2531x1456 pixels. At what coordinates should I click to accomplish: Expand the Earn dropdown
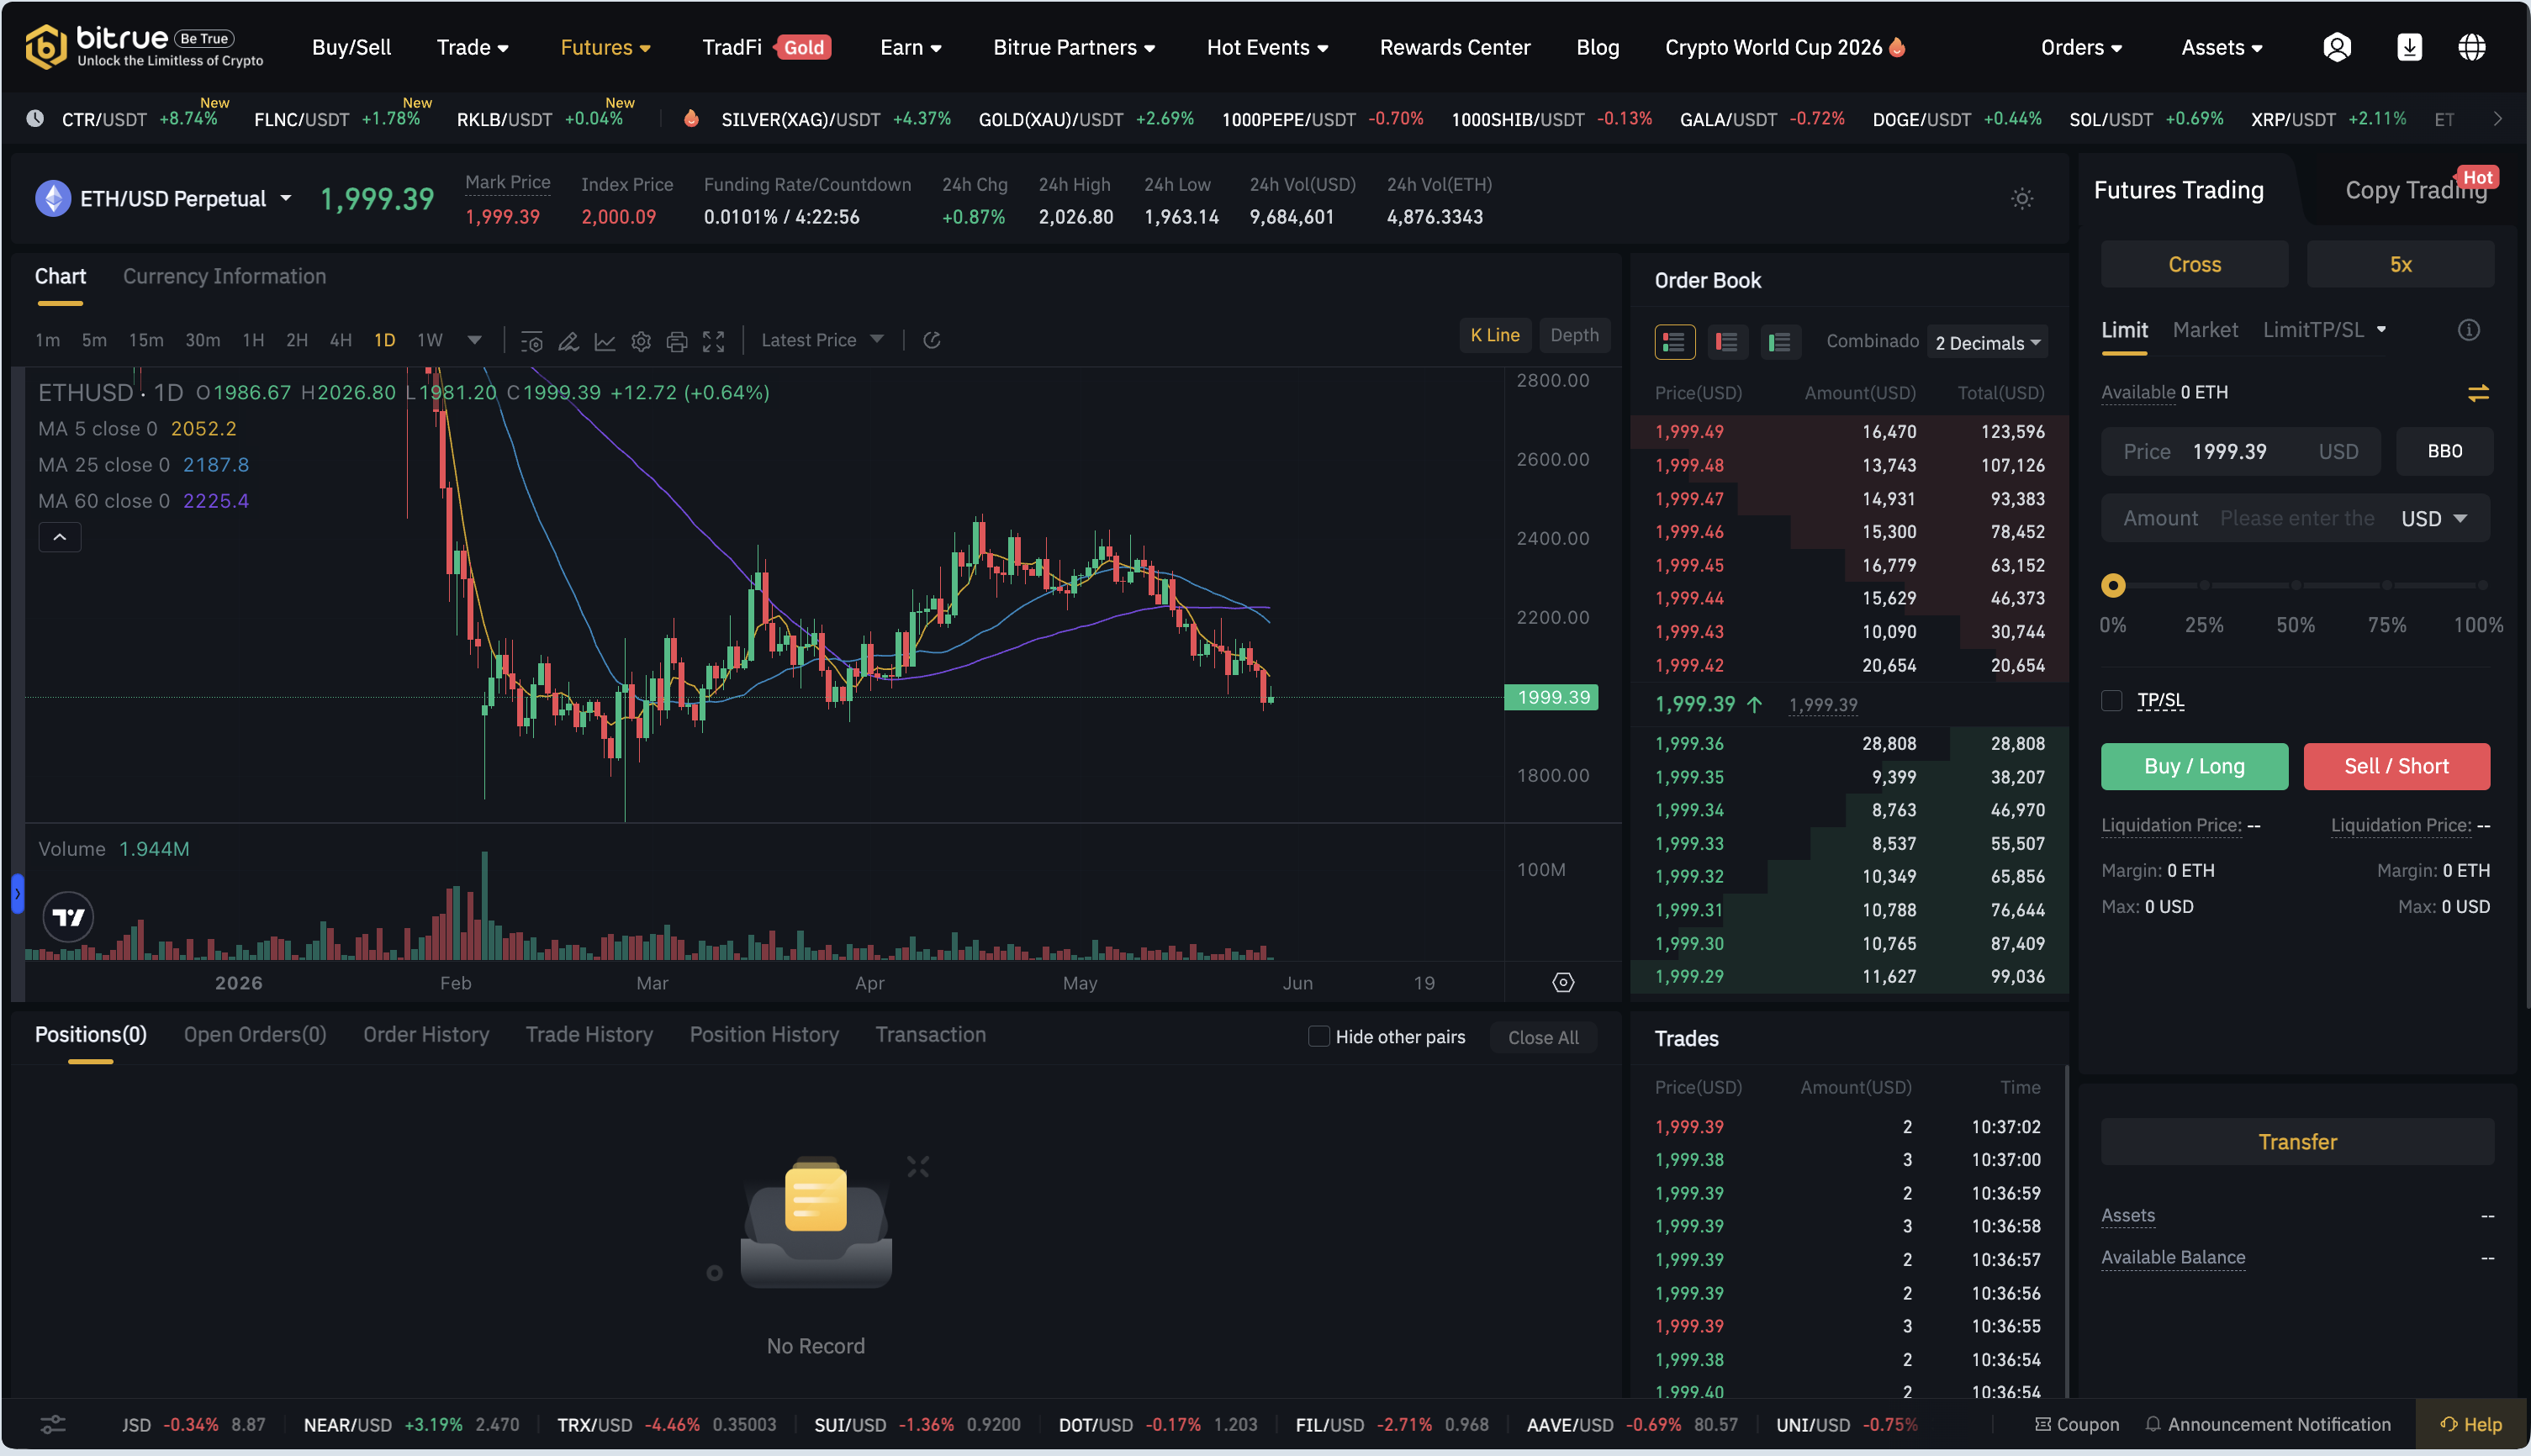pos(910,47)
